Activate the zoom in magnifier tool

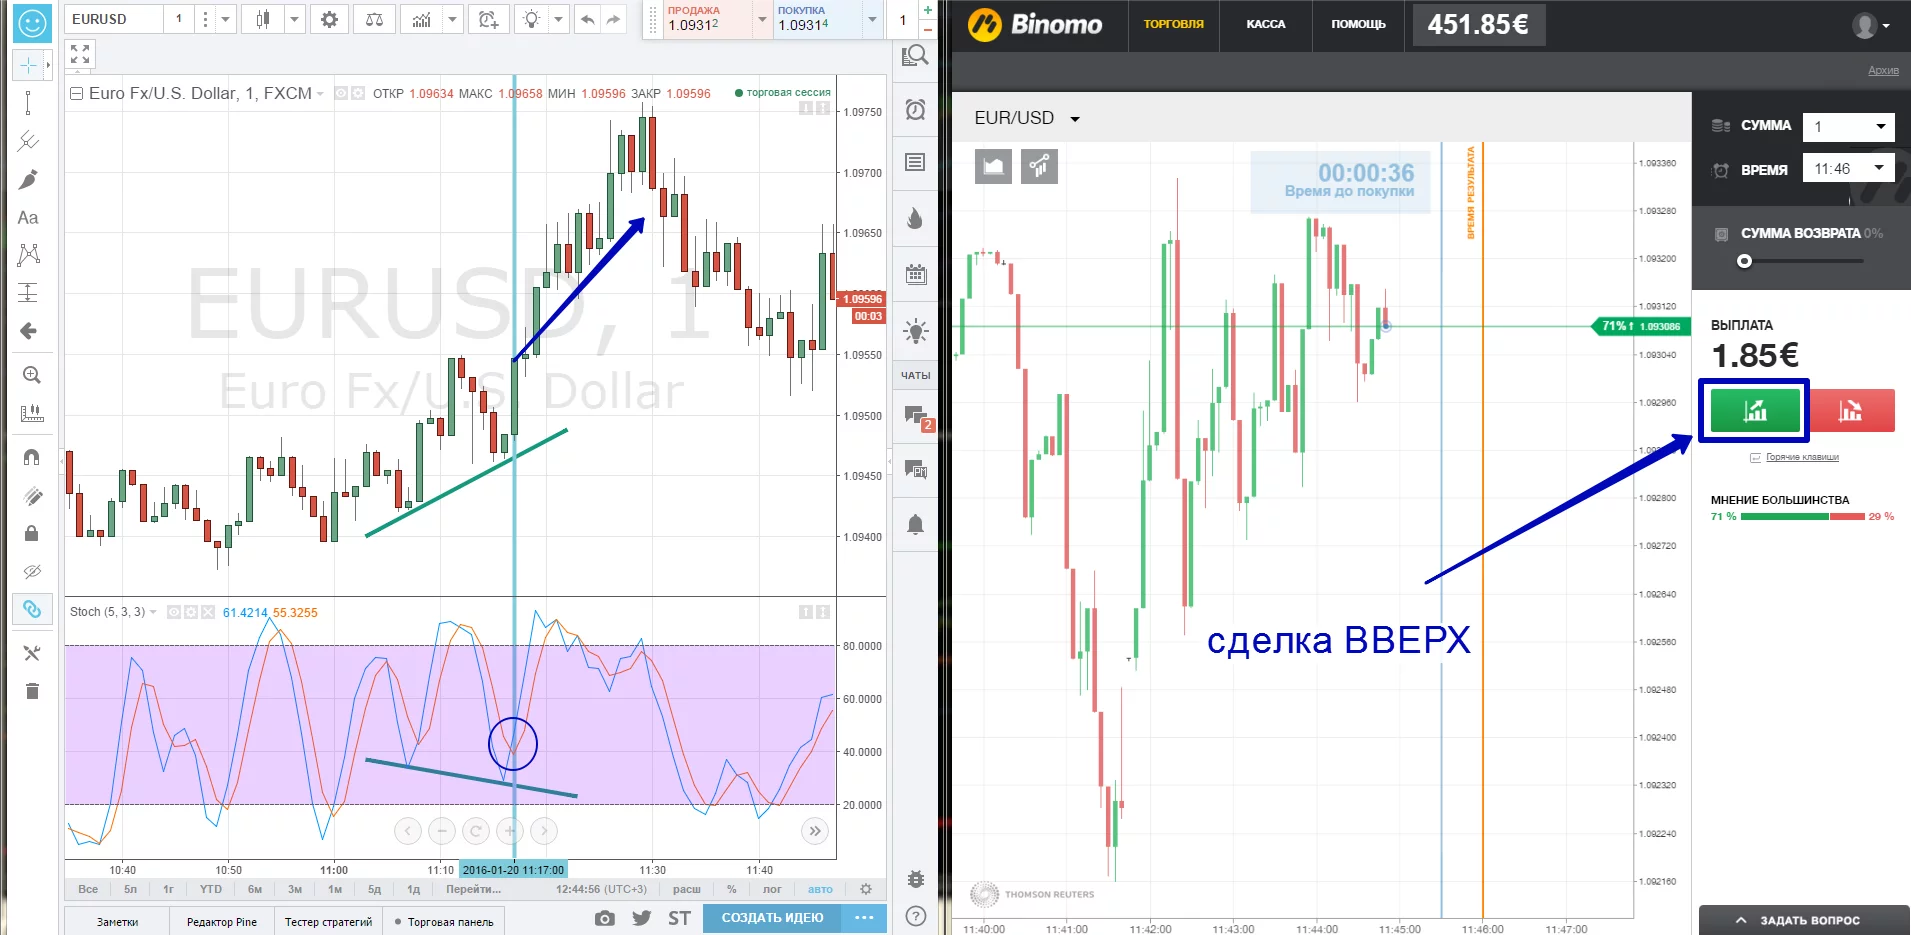tap(31, 375)
